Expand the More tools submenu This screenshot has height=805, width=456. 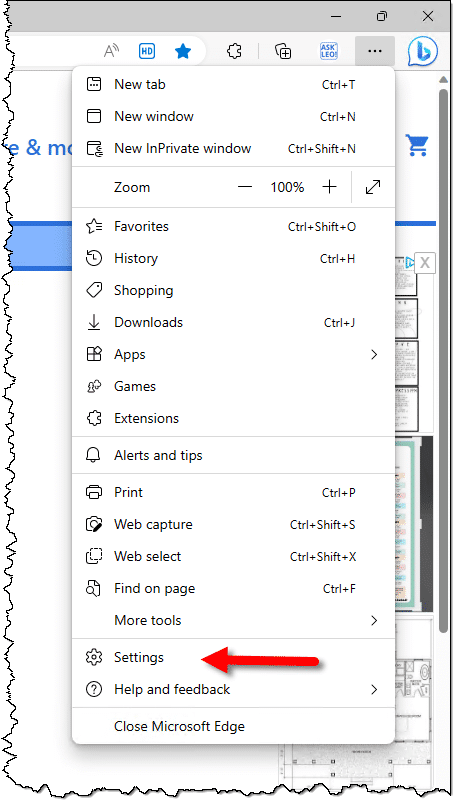click(x=233, y=621)
